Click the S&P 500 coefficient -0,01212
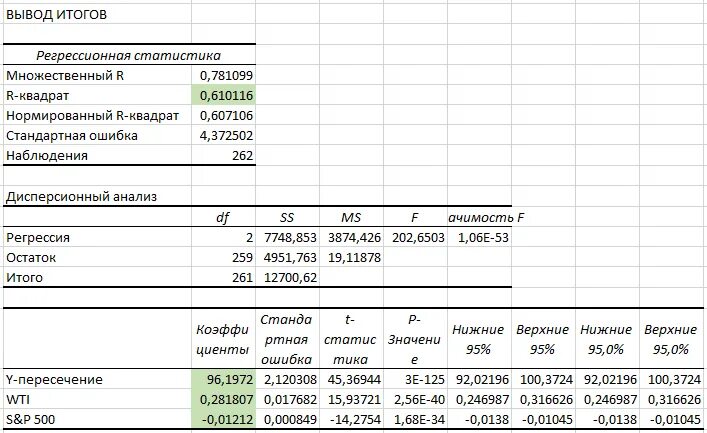Image resolution: width=707 pixels, height=433 pixels. (x=228, y=419)
